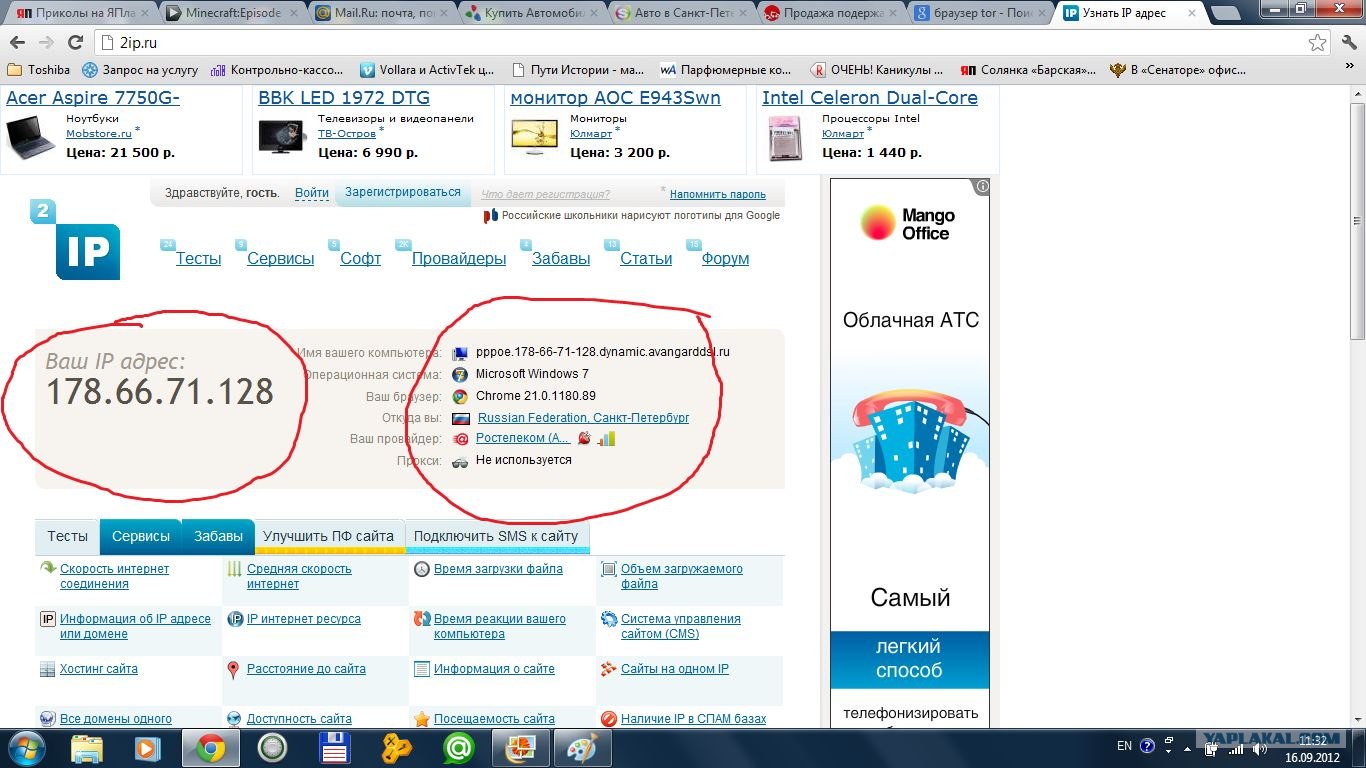Click the Microsoft Windows 7 text

[x=532, y=374]
